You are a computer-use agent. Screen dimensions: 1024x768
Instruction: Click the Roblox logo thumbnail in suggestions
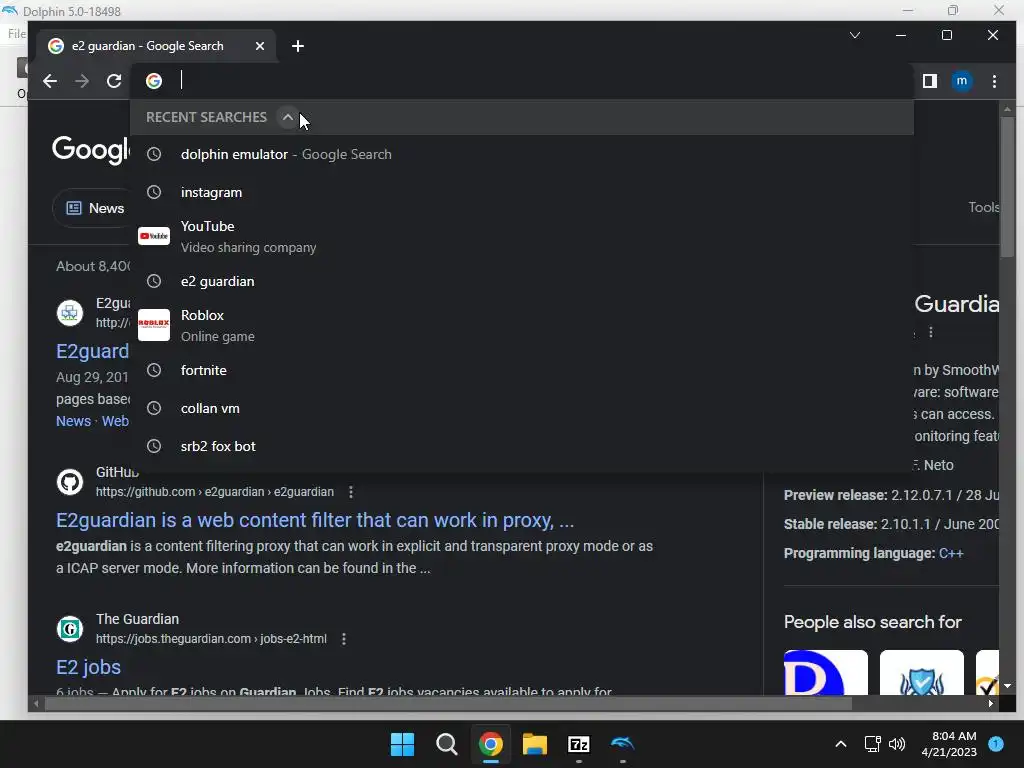coord(154,325)
